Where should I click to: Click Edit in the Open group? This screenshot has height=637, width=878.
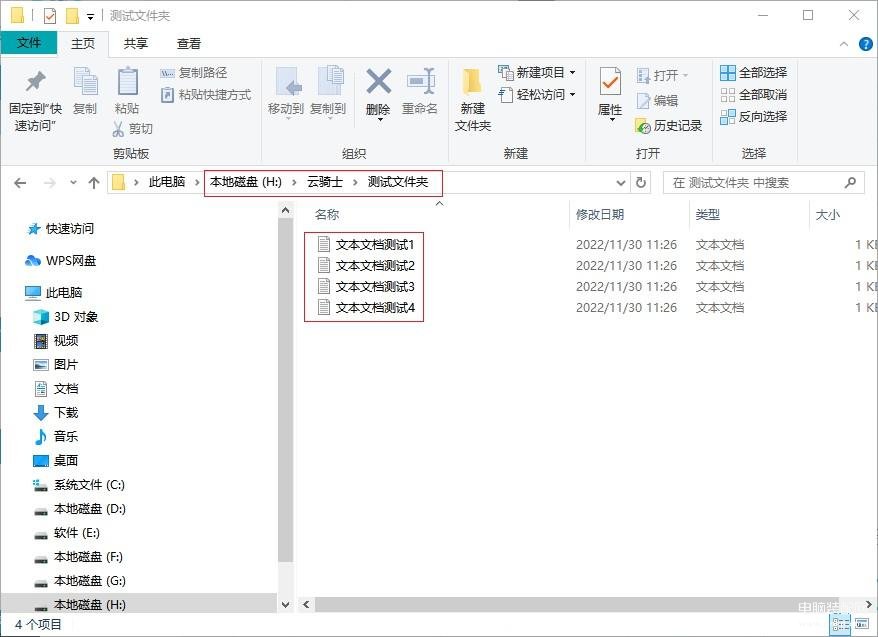[x=657, y=101]
